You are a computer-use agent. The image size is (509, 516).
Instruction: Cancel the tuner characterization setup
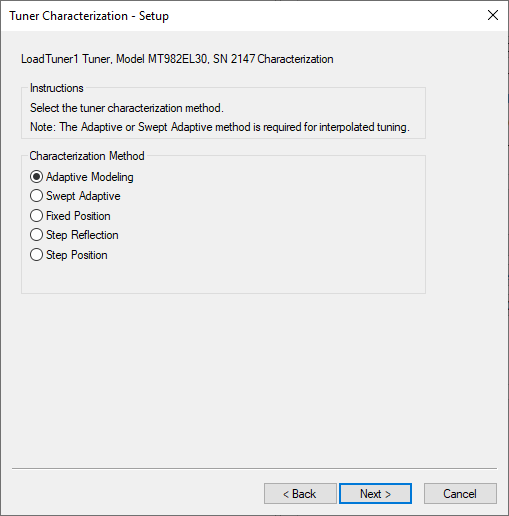[x=460, y=493]
